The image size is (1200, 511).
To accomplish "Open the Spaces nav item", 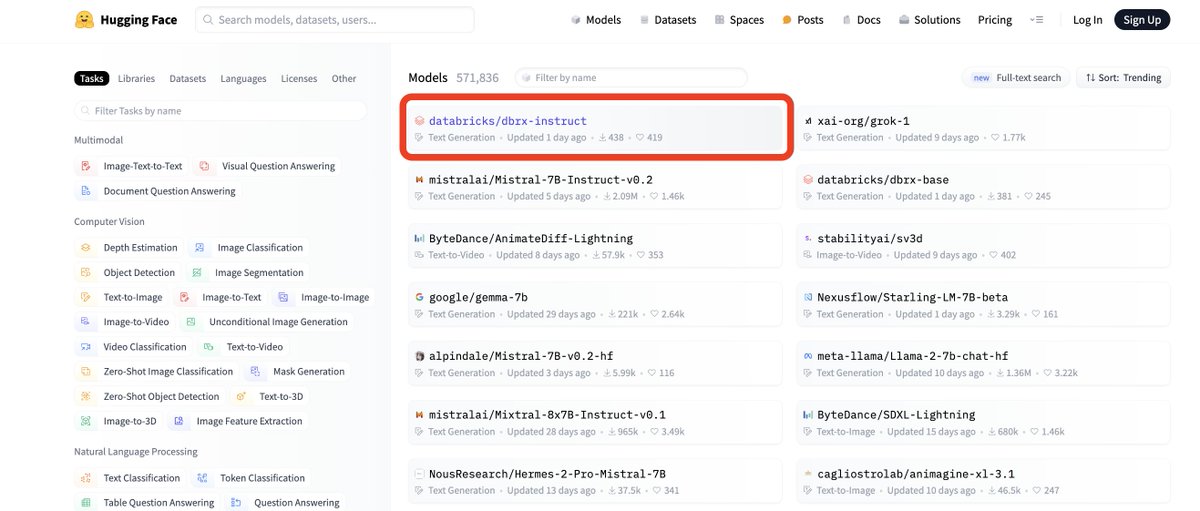I will [739, 20].
